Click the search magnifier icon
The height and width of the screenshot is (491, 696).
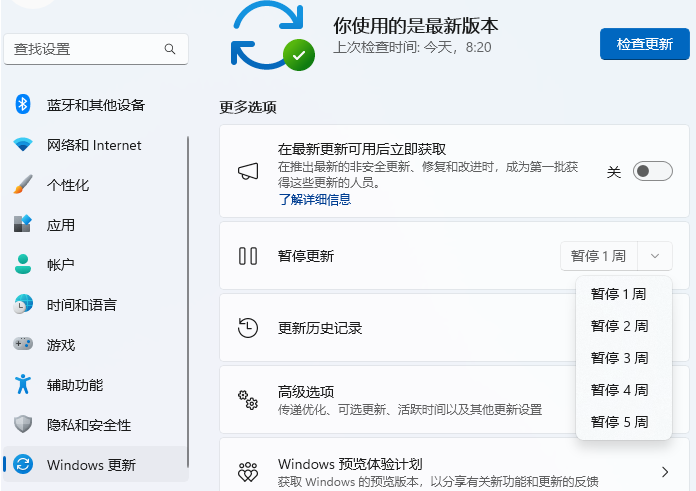point(170,49)
